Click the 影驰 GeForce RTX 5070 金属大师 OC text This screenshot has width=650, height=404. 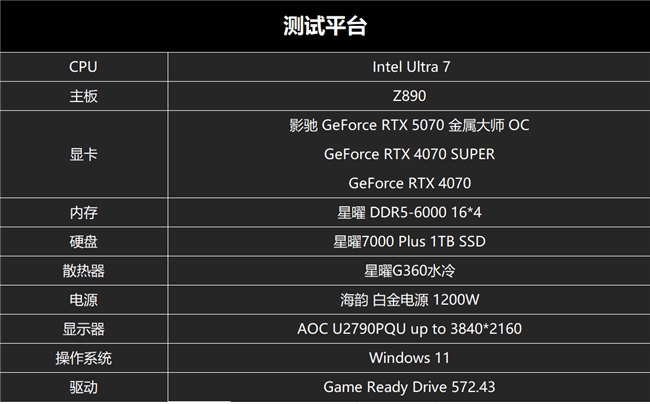pyautogui.click(x=409, y=126)
